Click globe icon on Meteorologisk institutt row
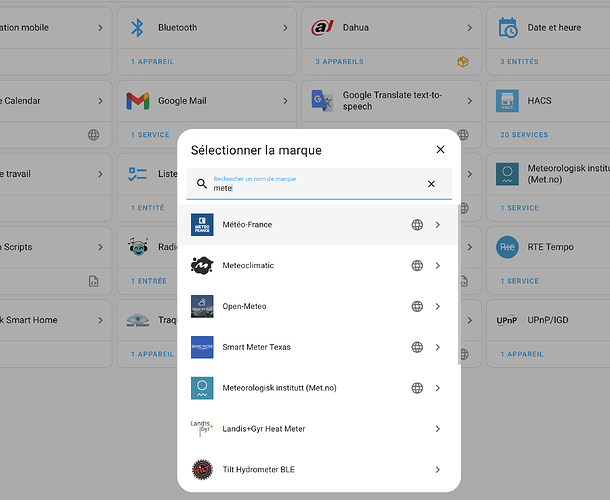Viewport: 610px width, 500px height. click(x=417, y=388)
